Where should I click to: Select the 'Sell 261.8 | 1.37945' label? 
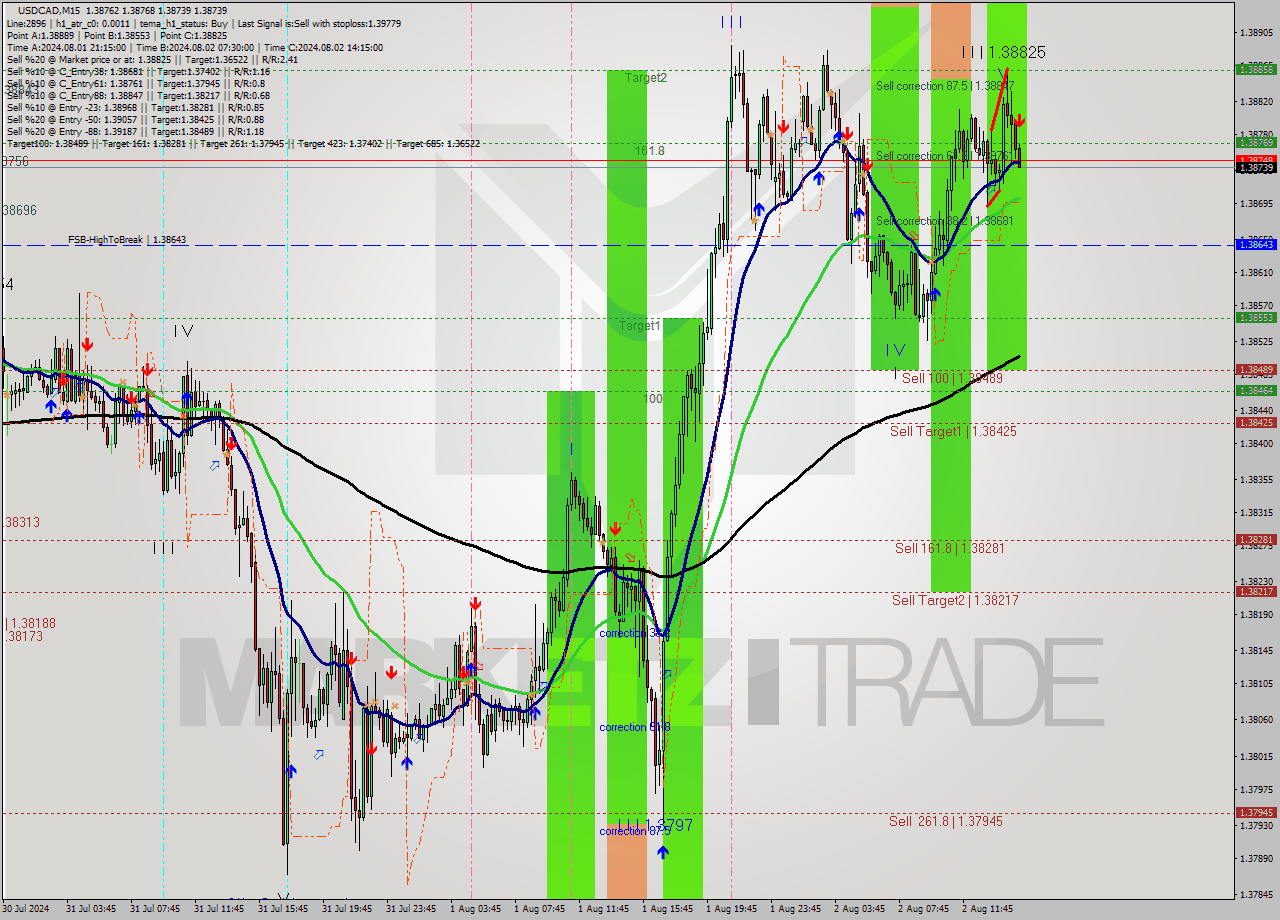(946, 821)
